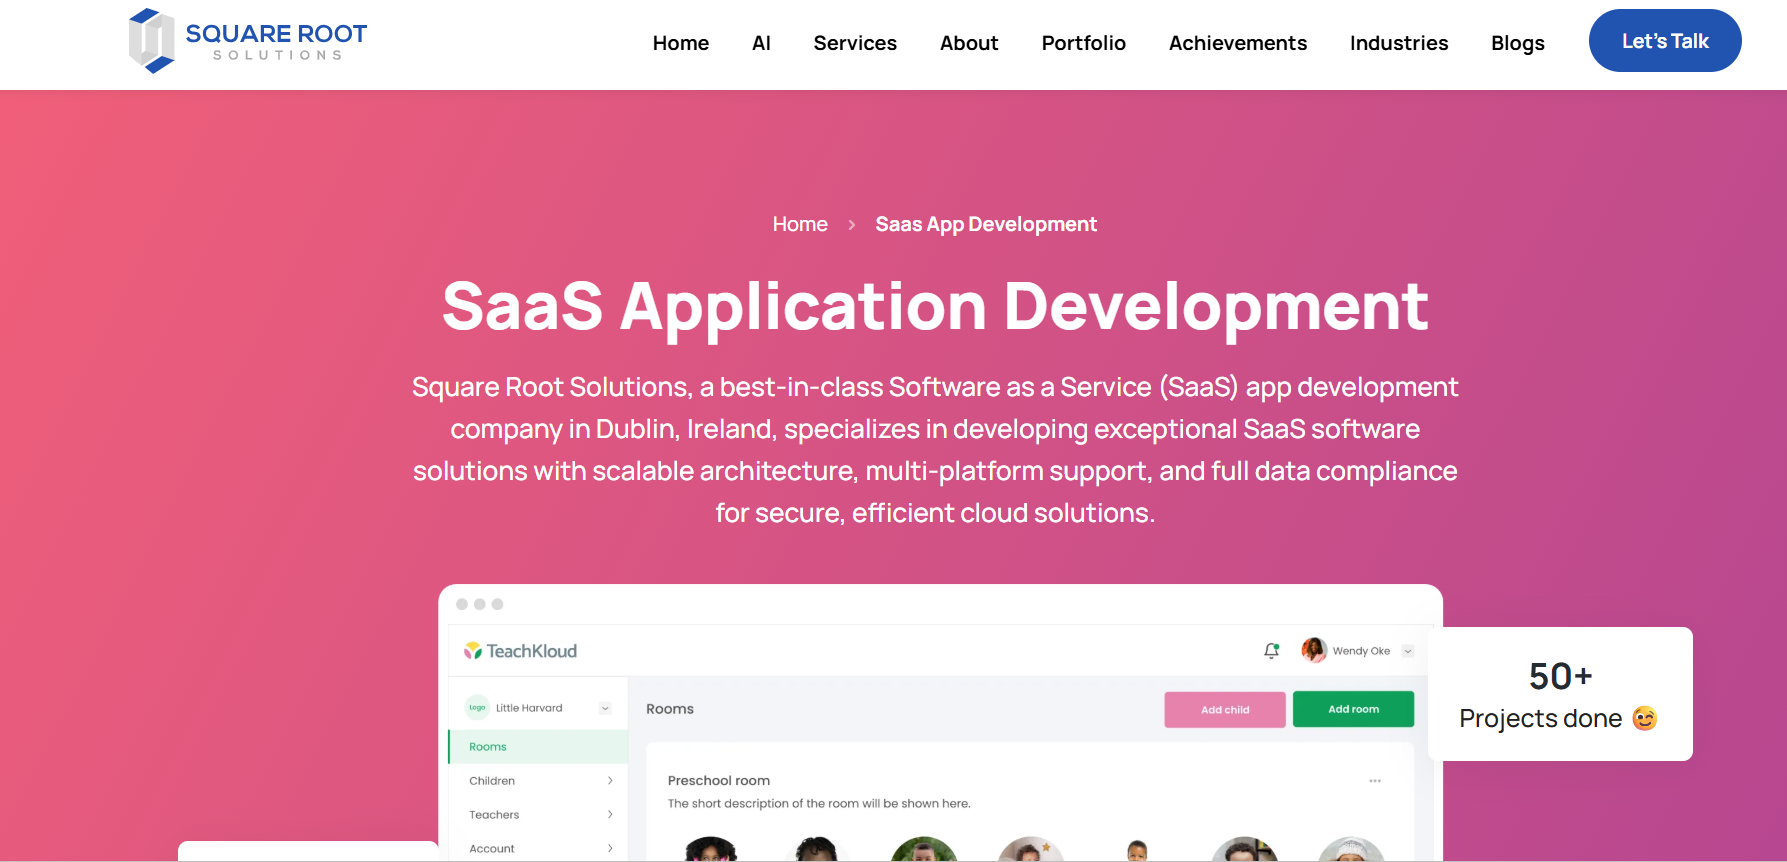Click the TeachKloud logo
The width and height of the screenshot is (1787, 862).
click(520, 651)
